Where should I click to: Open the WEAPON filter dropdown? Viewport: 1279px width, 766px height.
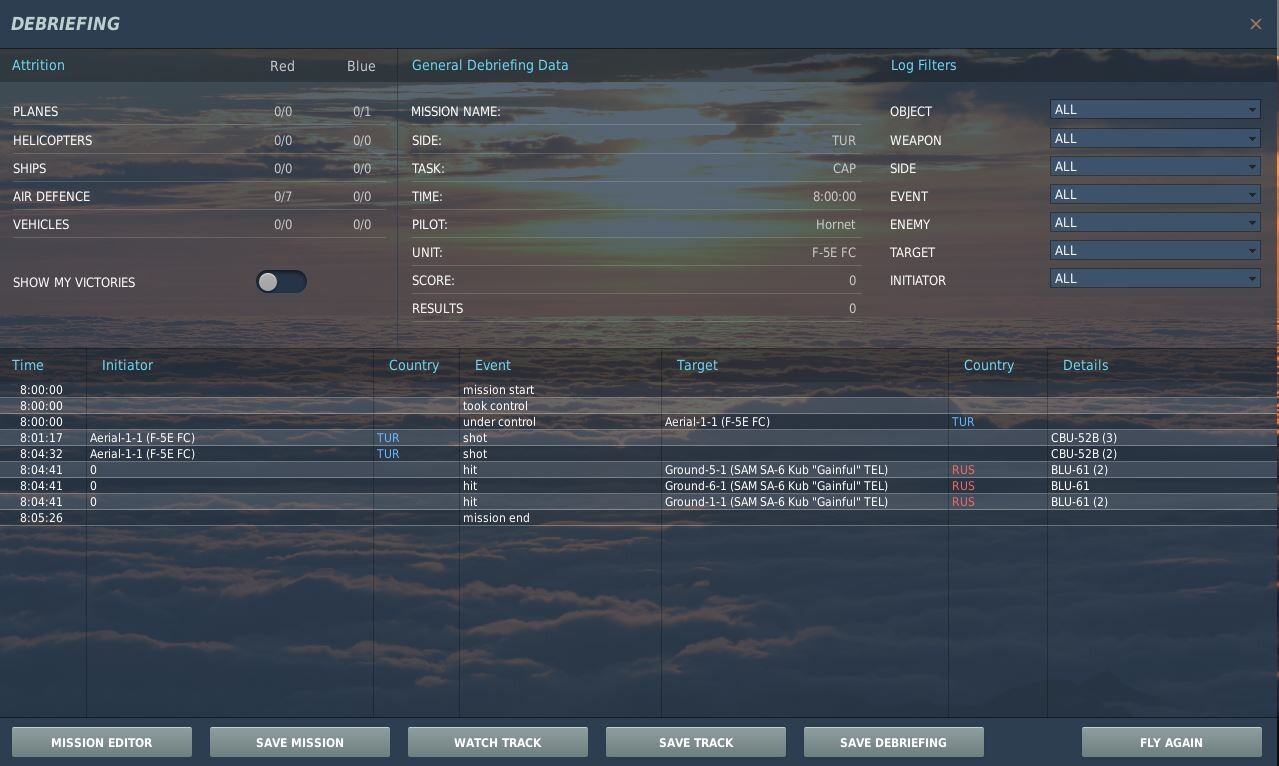(x=1155, y=139)
